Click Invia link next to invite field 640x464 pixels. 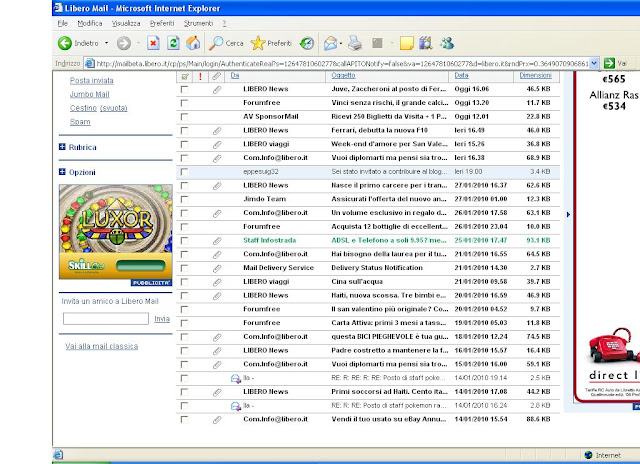[162, 319]
